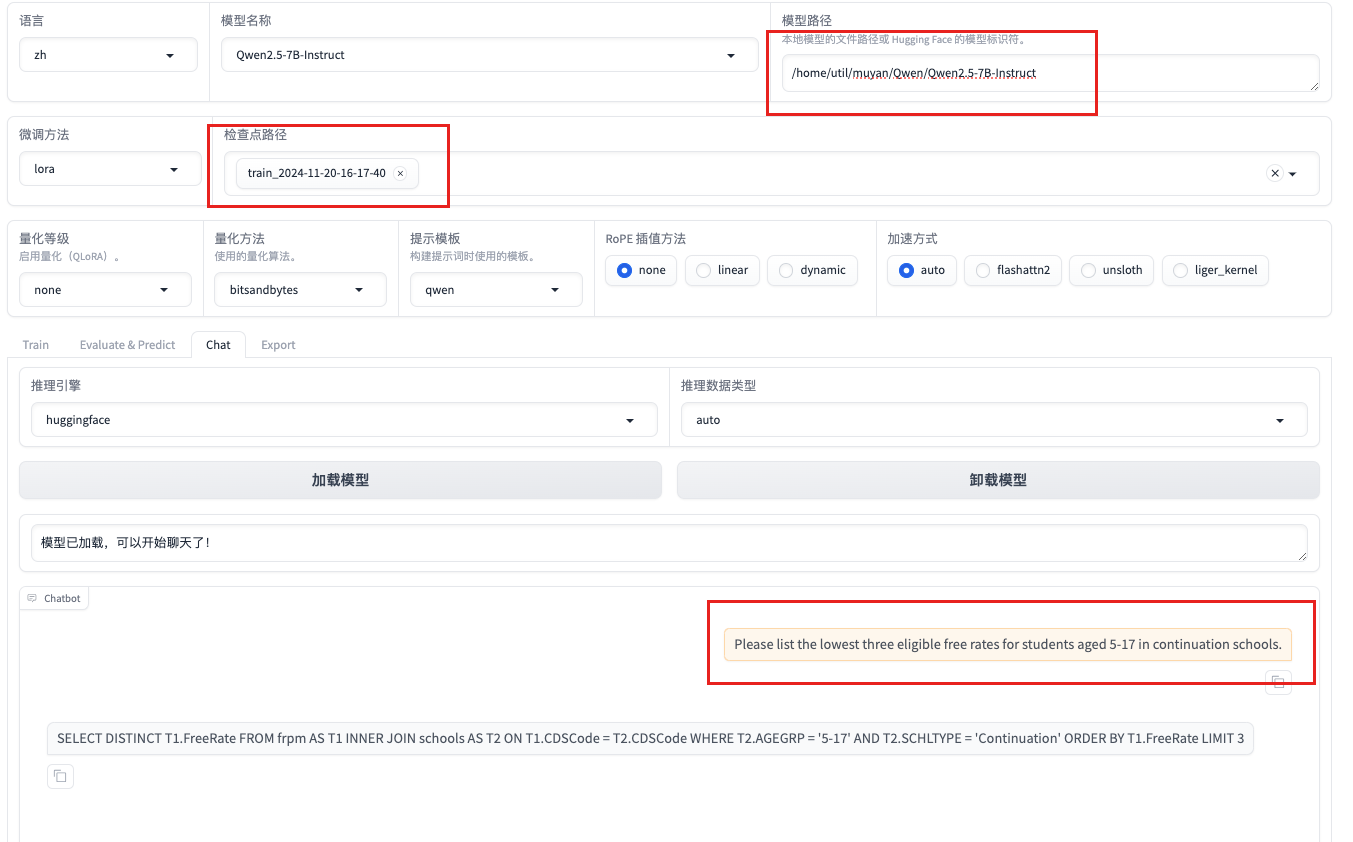Viewport: 1353px width, 842px height.
Task: Expand the bitsandbytes quantization method dropdown
Action: tap(300, 290)
